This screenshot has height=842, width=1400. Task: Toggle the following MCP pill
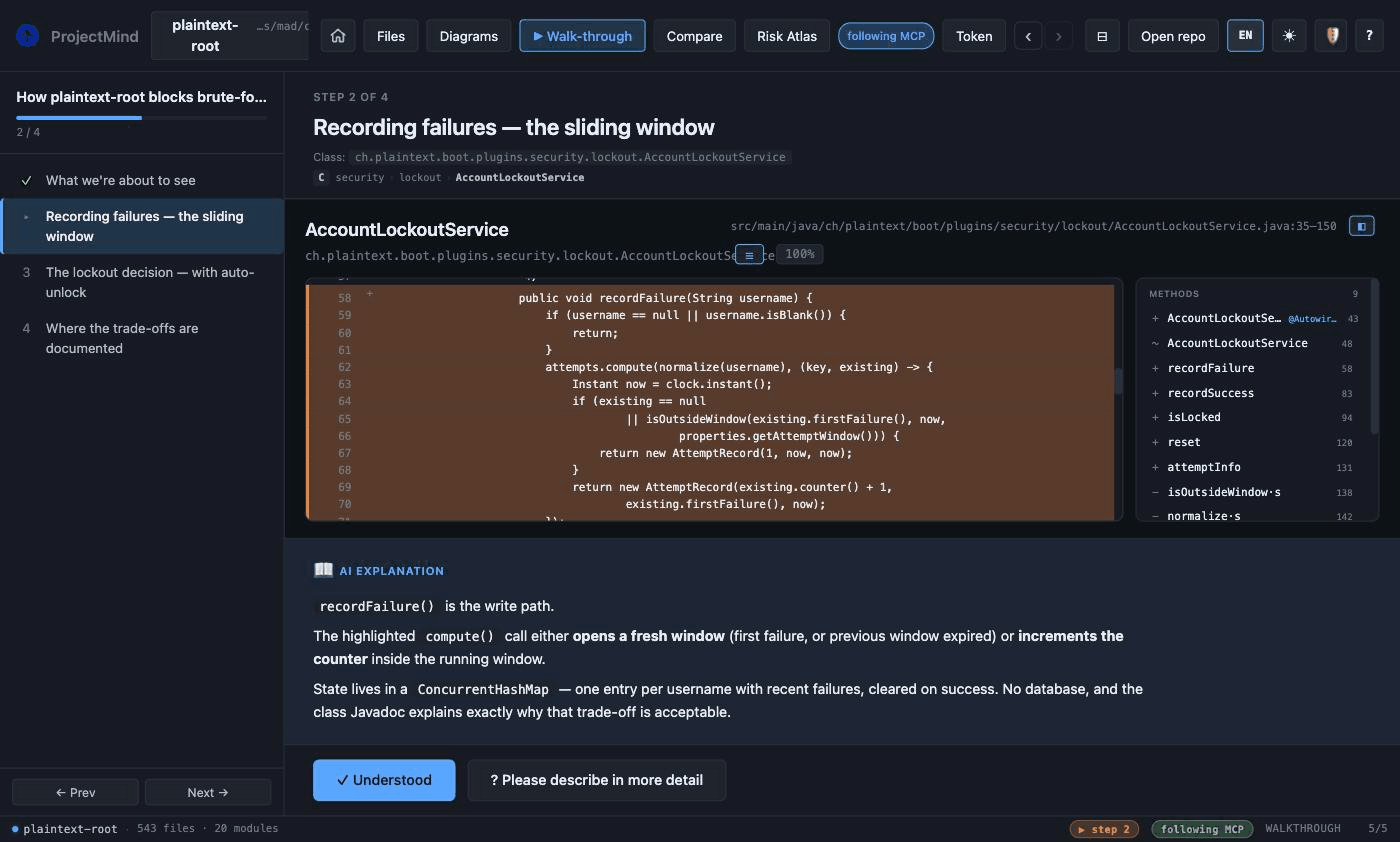click(886, 36)
